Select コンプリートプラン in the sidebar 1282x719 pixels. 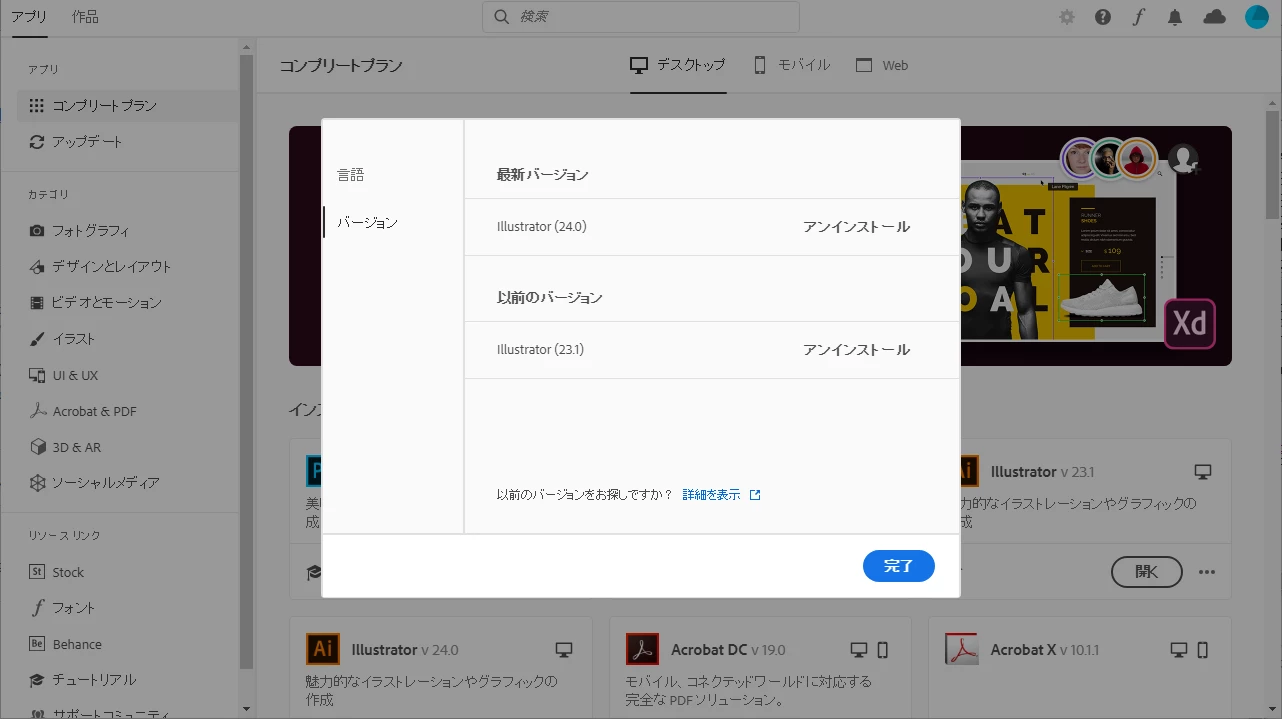(x=127, y=105)
